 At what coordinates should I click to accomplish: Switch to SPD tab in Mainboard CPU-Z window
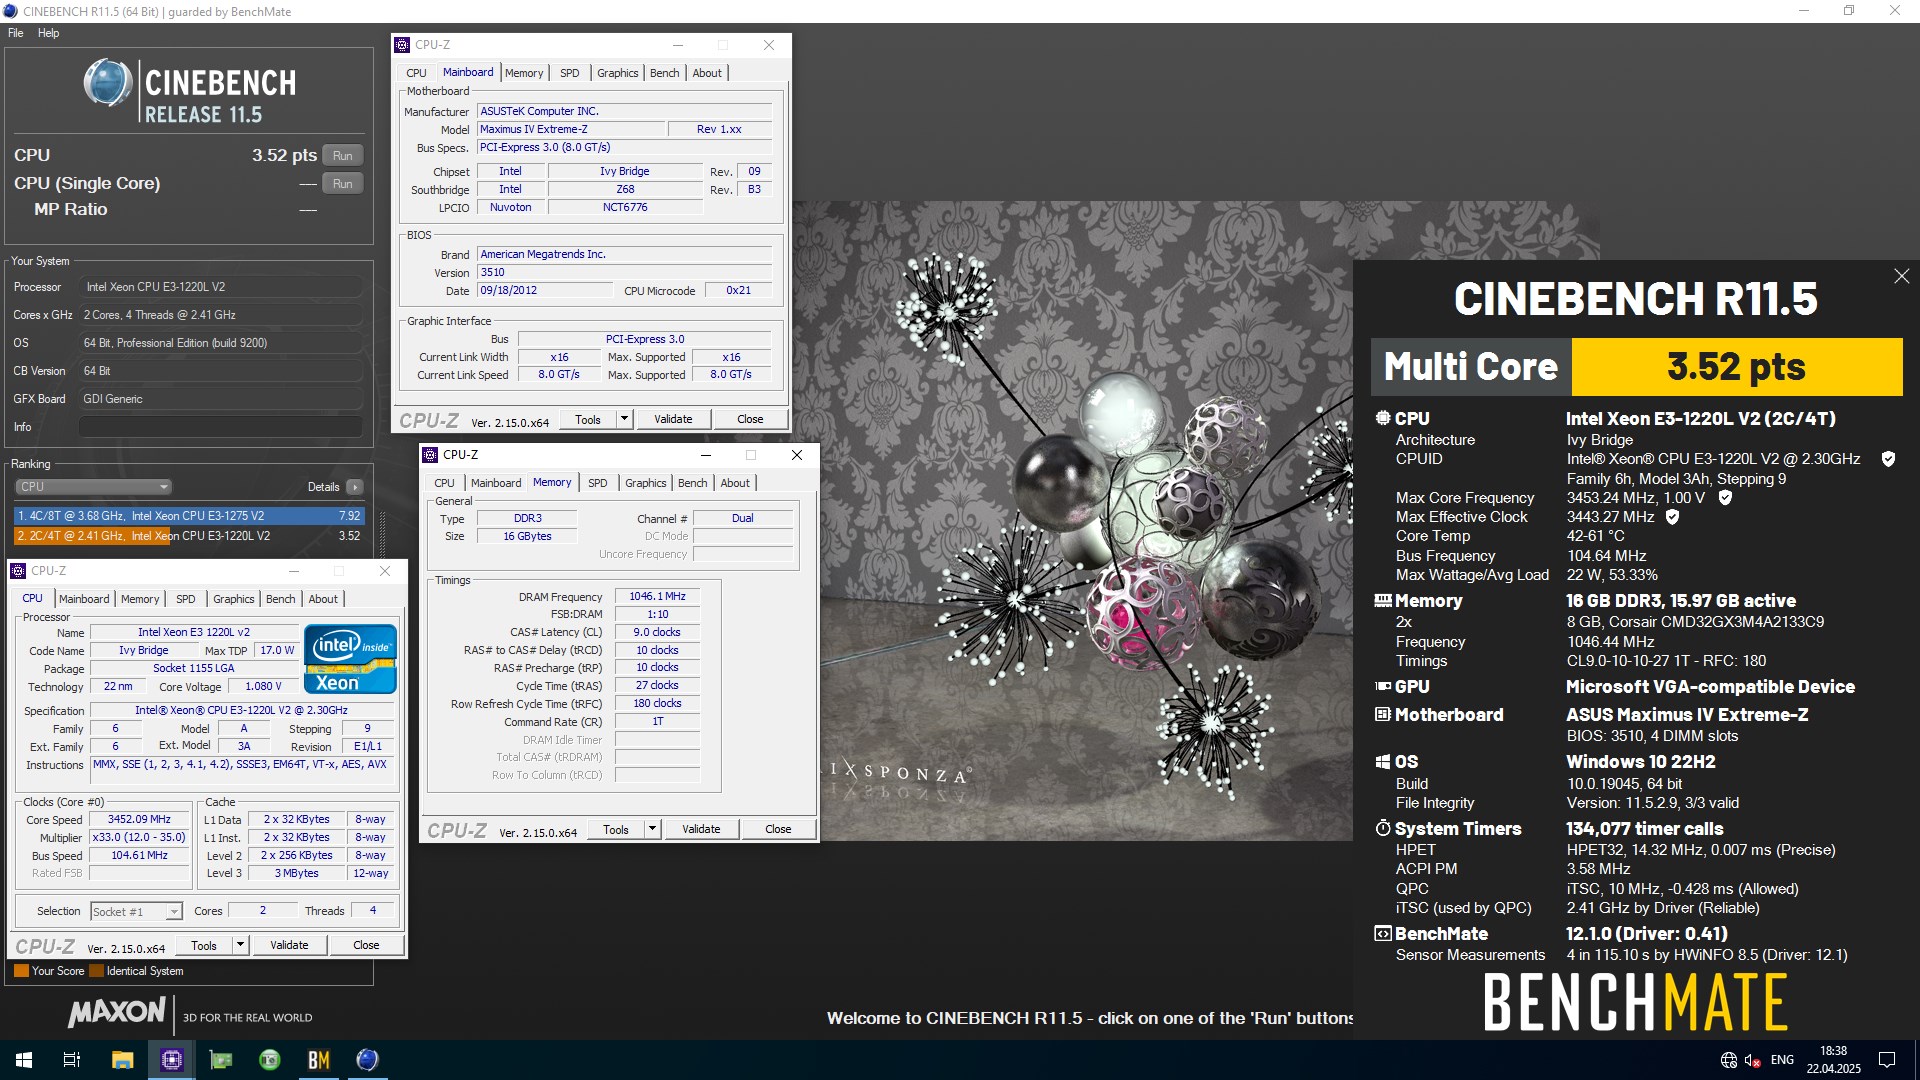pyautogui.click(x=570, y=73)
